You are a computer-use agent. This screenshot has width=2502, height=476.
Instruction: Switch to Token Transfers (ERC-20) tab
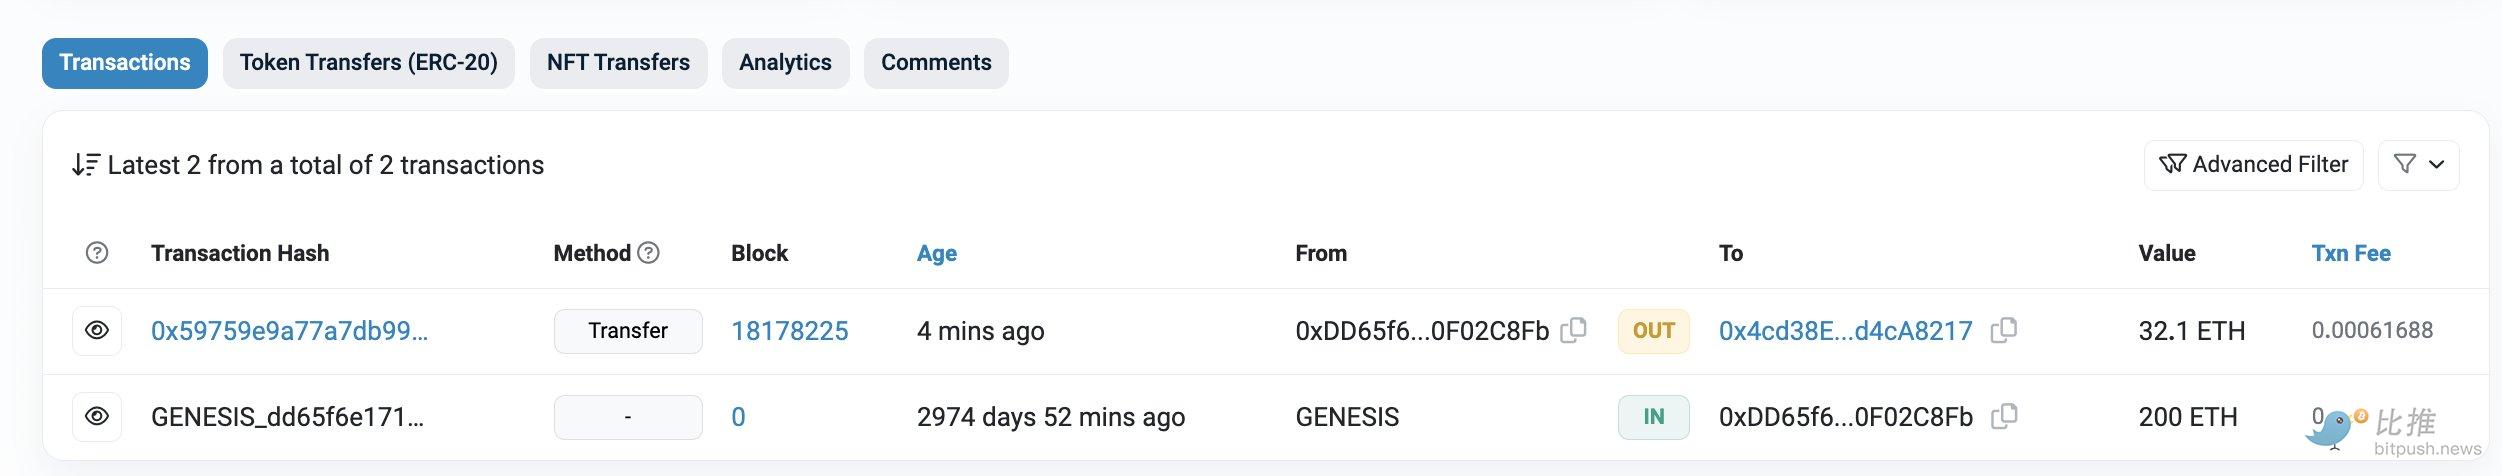click(x=368, y=63)
